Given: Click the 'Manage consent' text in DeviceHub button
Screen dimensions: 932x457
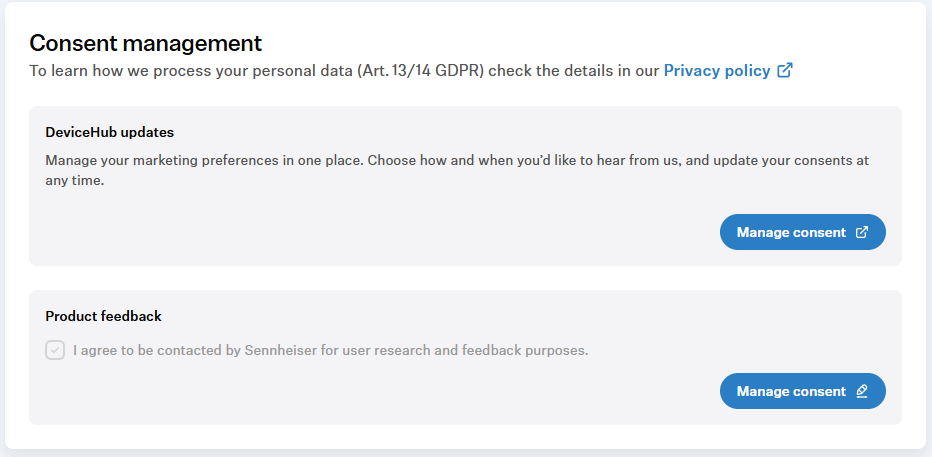Looking at the screenshot, I should (791, 232).
